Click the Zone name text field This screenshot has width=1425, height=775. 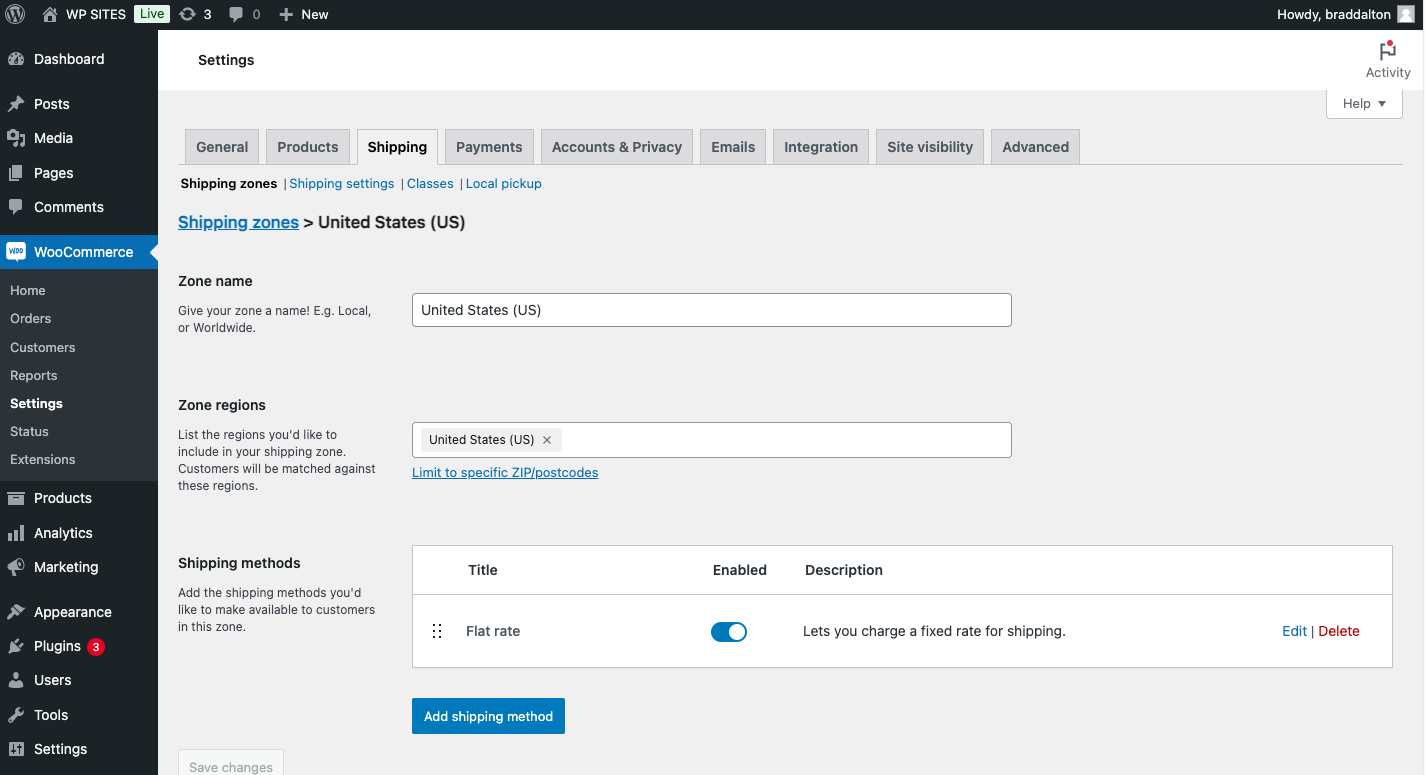click(x=711, y=310)
